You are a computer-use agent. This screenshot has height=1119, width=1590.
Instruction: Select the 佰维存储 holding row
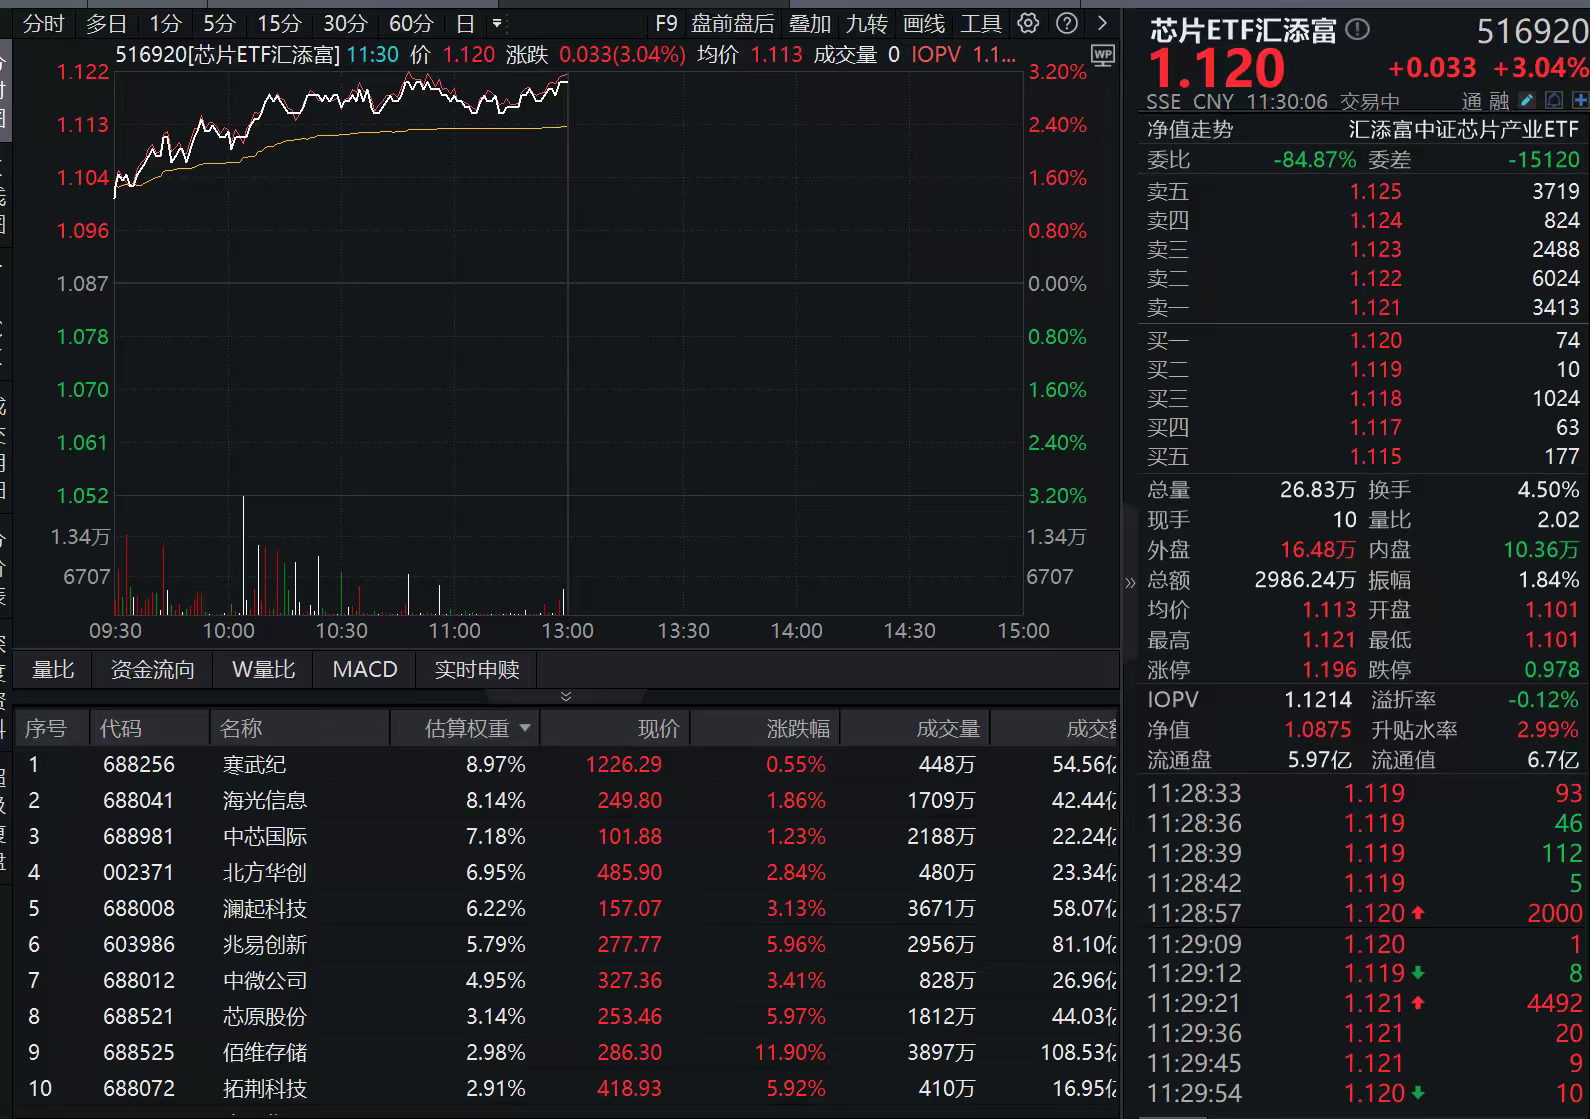click(567, 1053)
